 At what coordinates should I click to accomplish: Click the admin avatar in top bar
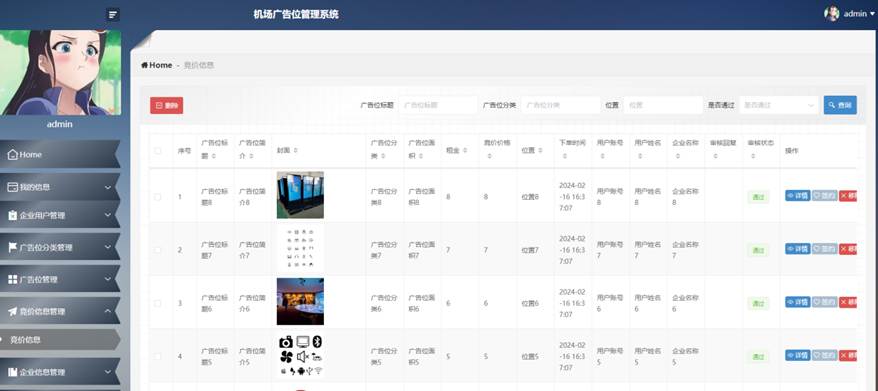832,14
